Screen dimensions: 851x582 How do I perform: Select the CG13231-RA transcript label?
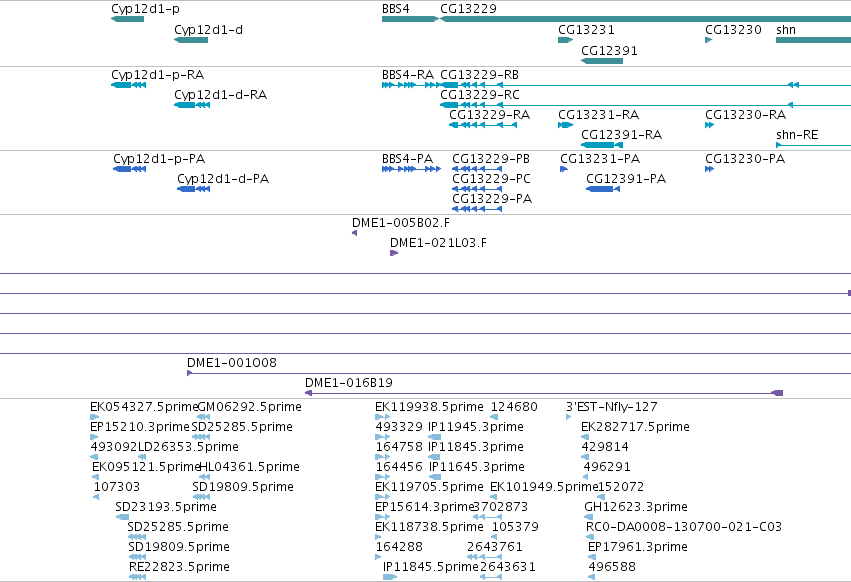(599, 115)
